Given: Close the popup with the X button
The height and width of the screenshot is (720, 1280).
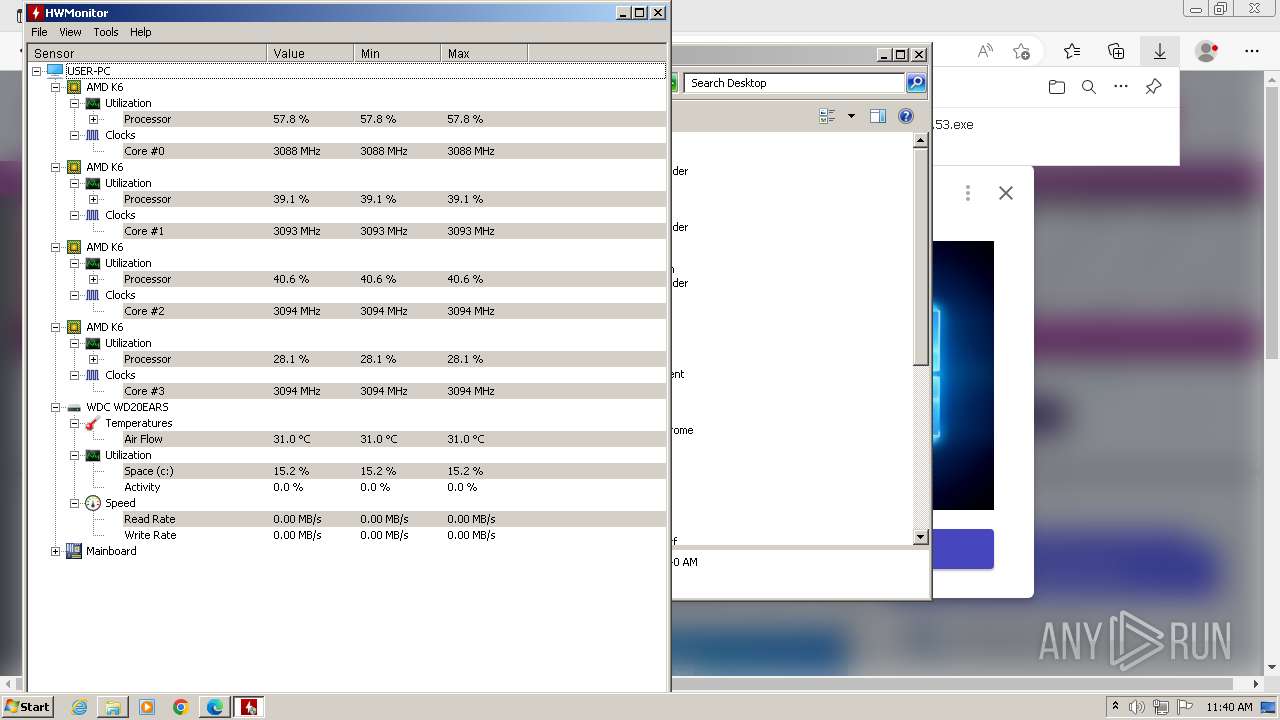Looking at the screenshot, I should 1006,193.
